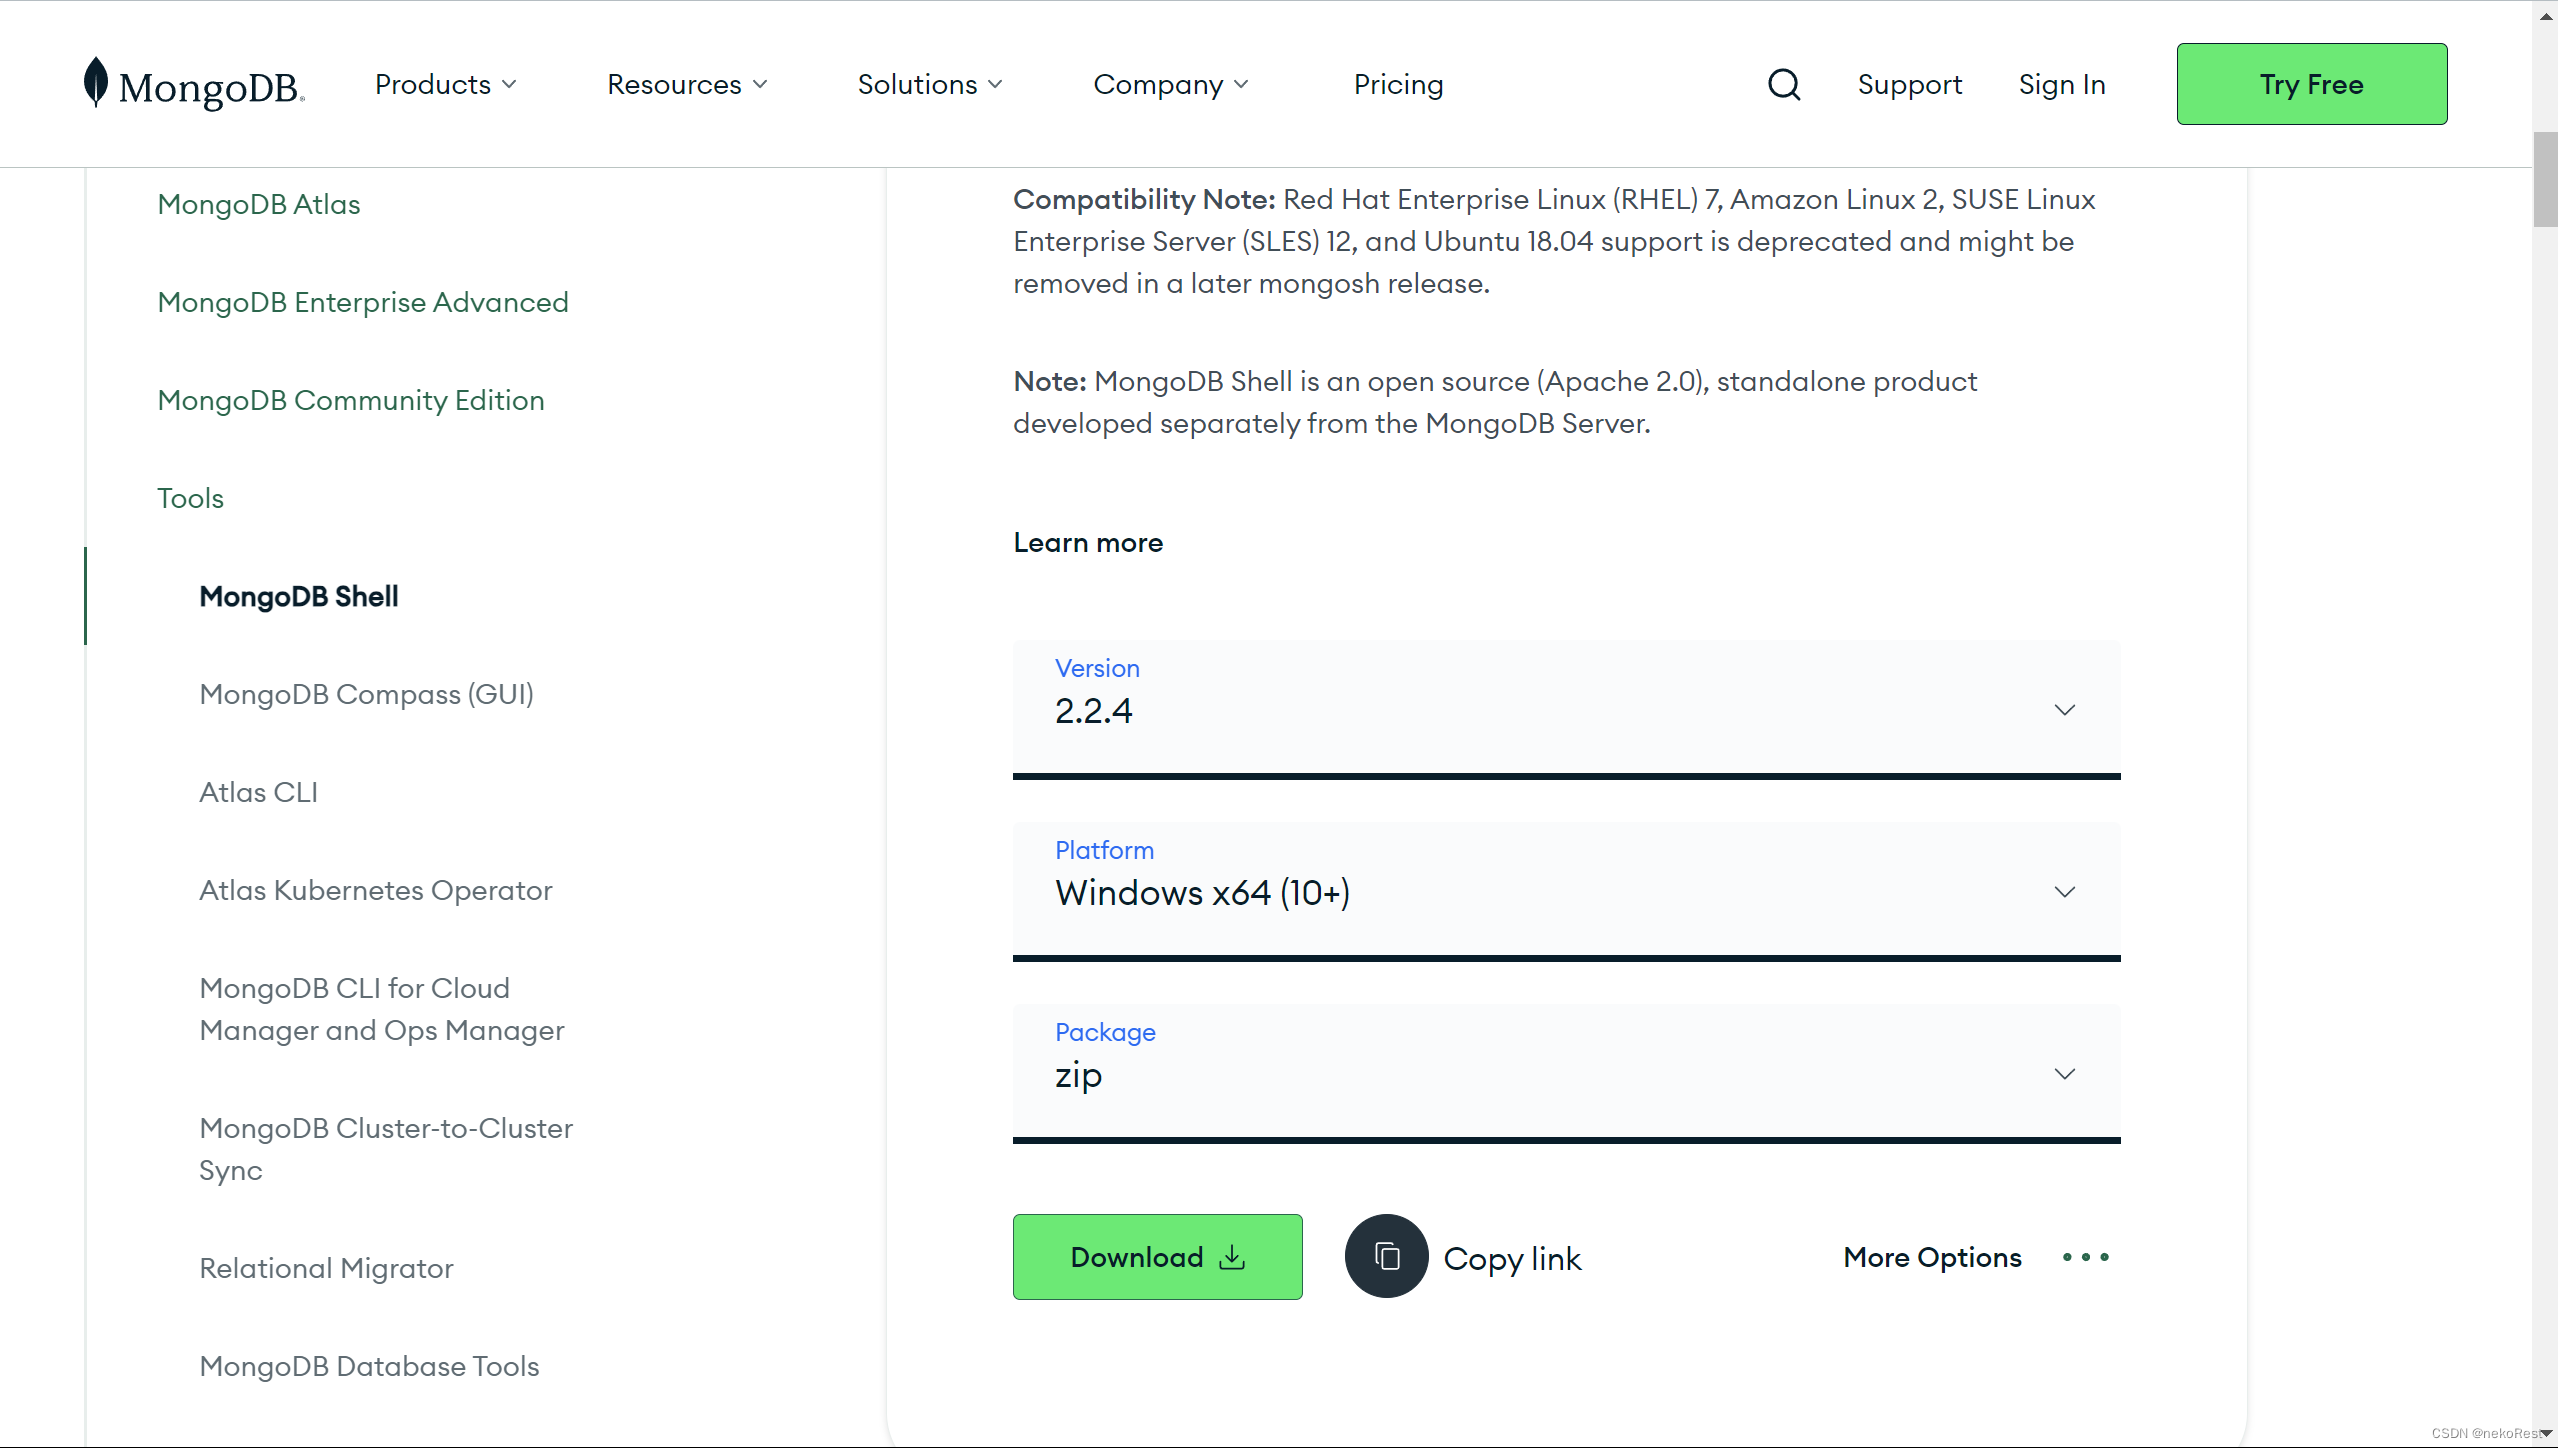
Task: Click the vertical page scrollbar thumb
Action: pos(2544,180)
